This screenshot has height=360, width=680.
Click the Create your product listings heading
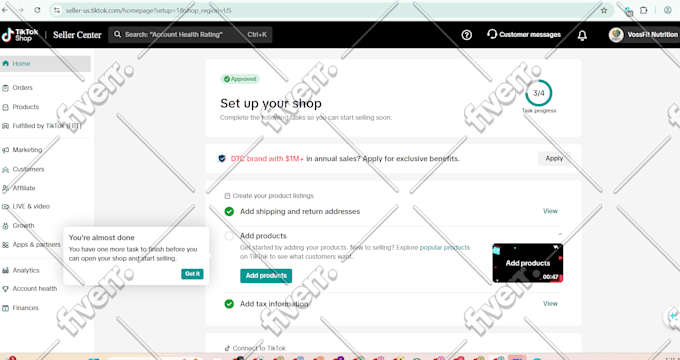click(x=273, y=196)
